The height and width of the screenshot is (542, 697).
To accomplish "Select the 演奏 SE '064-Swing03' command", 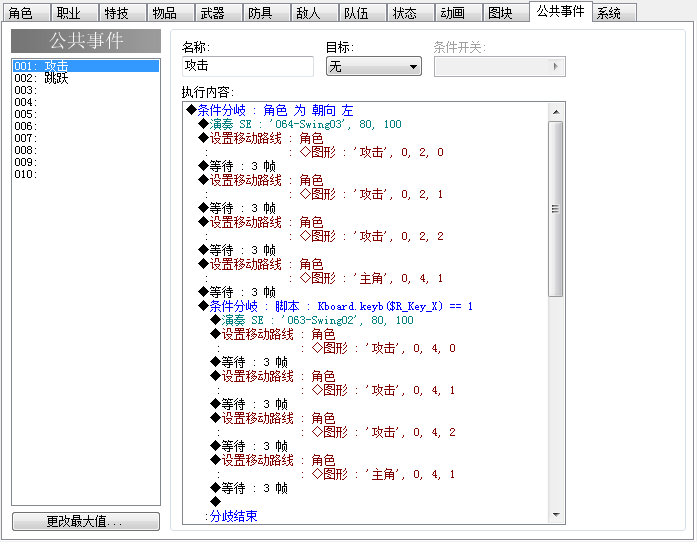I will (x=300, y=124).
